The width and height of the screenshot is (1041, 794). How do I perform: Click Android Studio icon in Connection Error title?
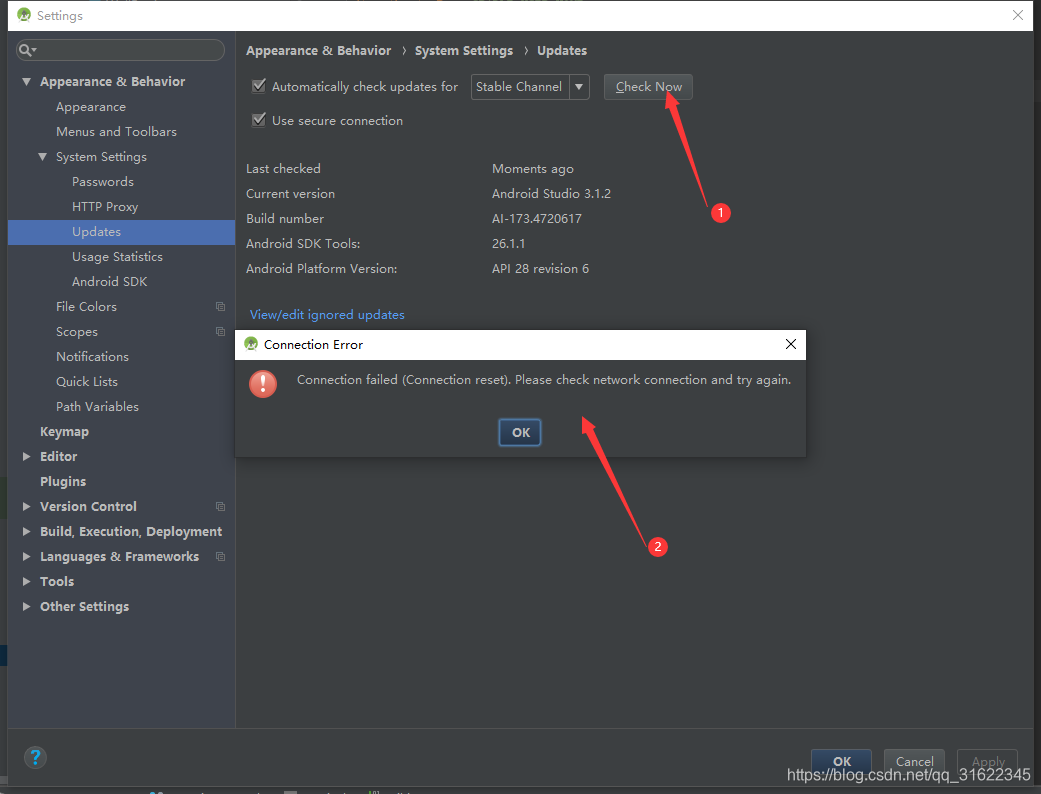click(x=251, y=344)
